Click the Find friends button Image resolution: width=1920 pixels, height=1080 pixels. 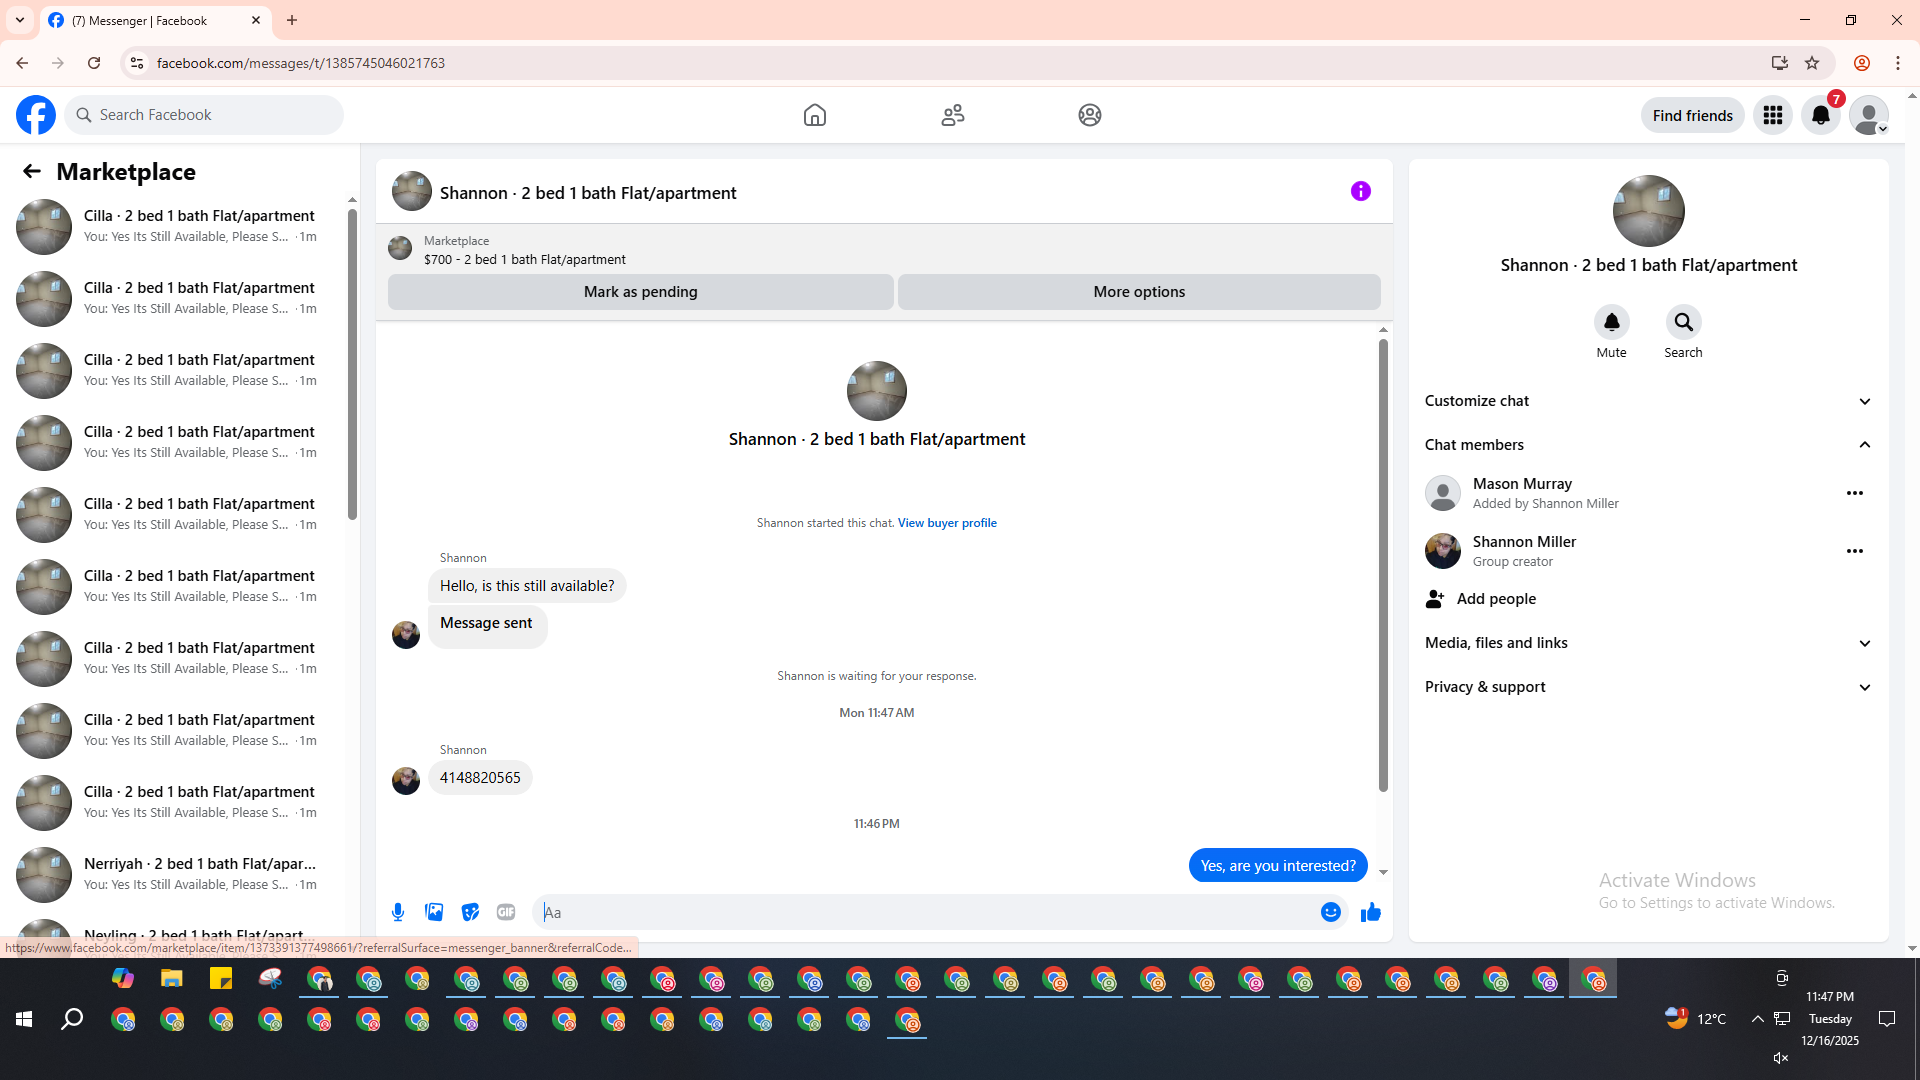coord(1693,116)
